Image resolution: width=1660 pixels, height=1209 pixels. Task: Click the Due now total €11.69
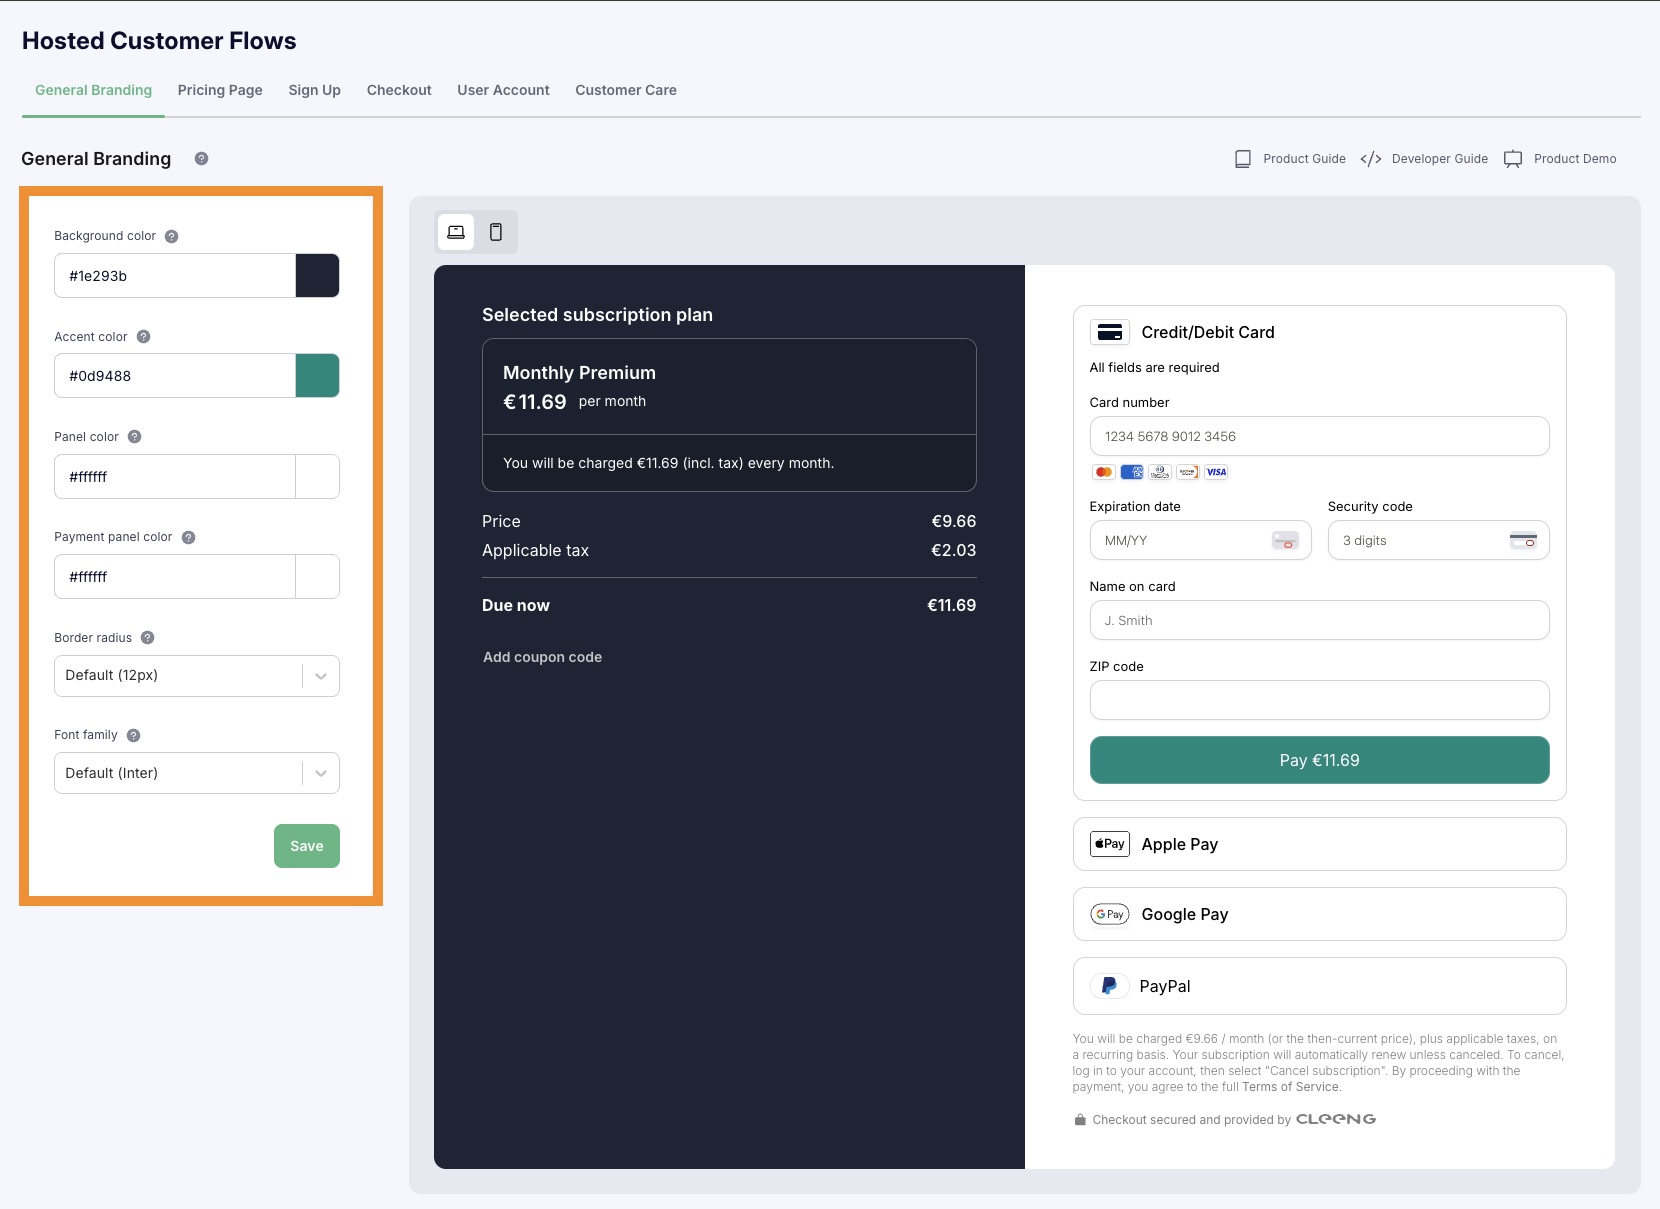click(951, 605)
